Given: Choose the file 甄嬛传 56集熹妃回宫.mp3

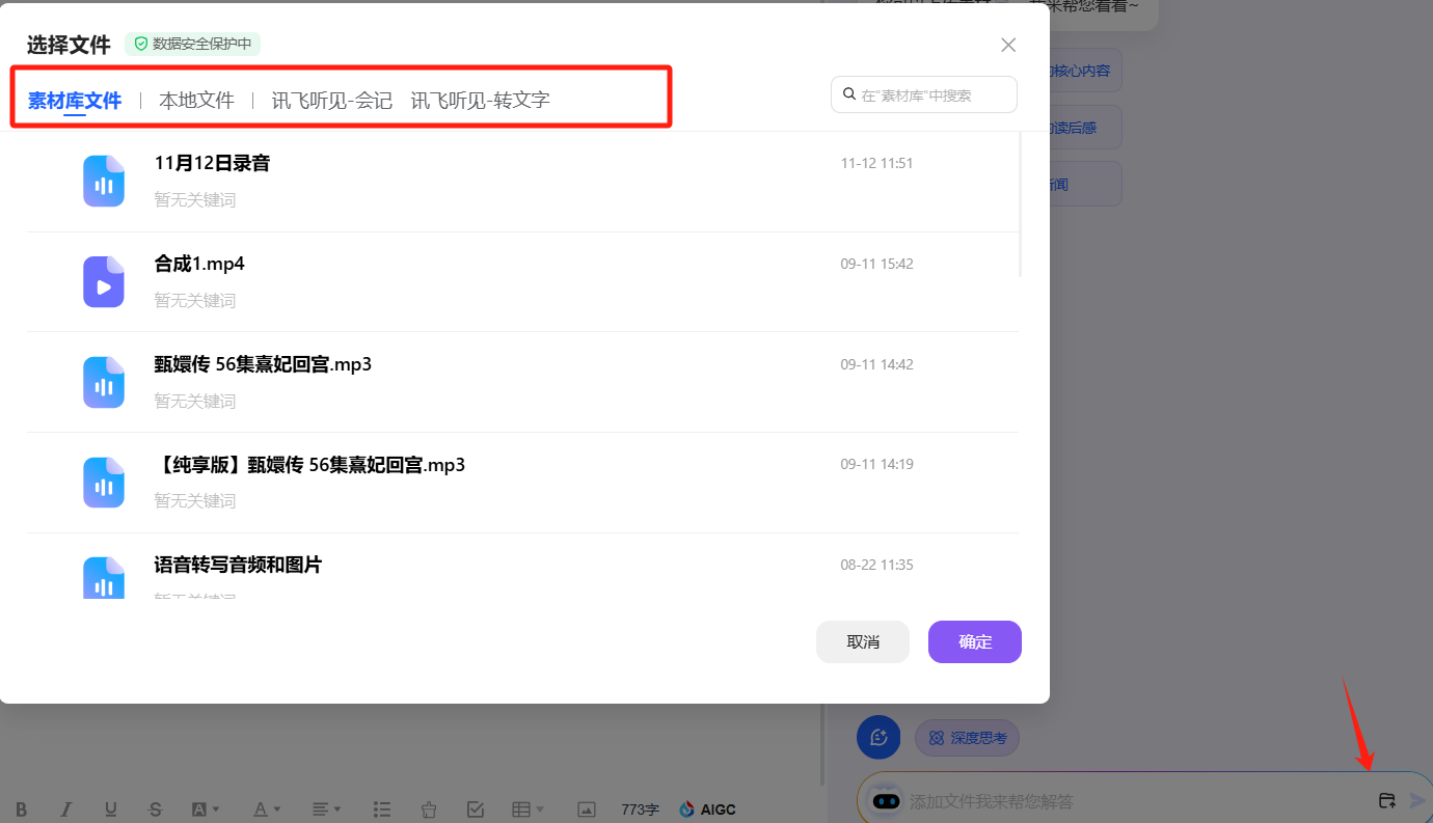Looking at the screenshot, I should tap(263, 364).
